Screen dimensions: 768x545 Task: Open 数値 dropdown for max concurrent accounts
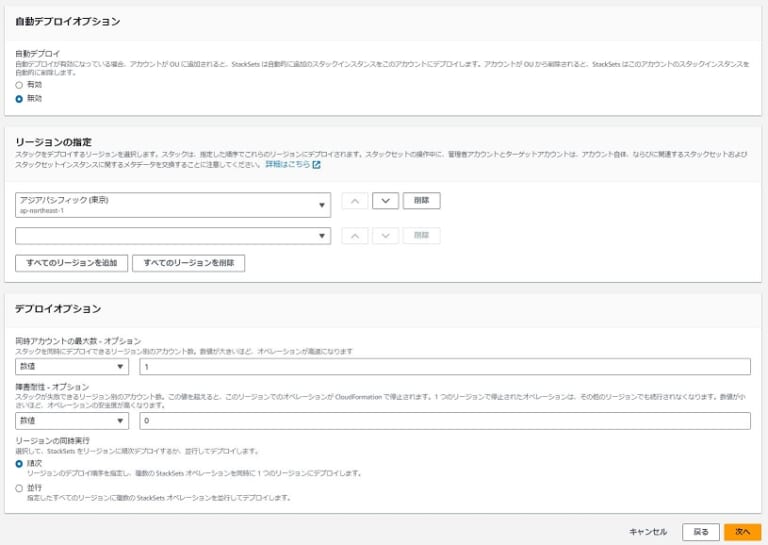click(72, 366)
